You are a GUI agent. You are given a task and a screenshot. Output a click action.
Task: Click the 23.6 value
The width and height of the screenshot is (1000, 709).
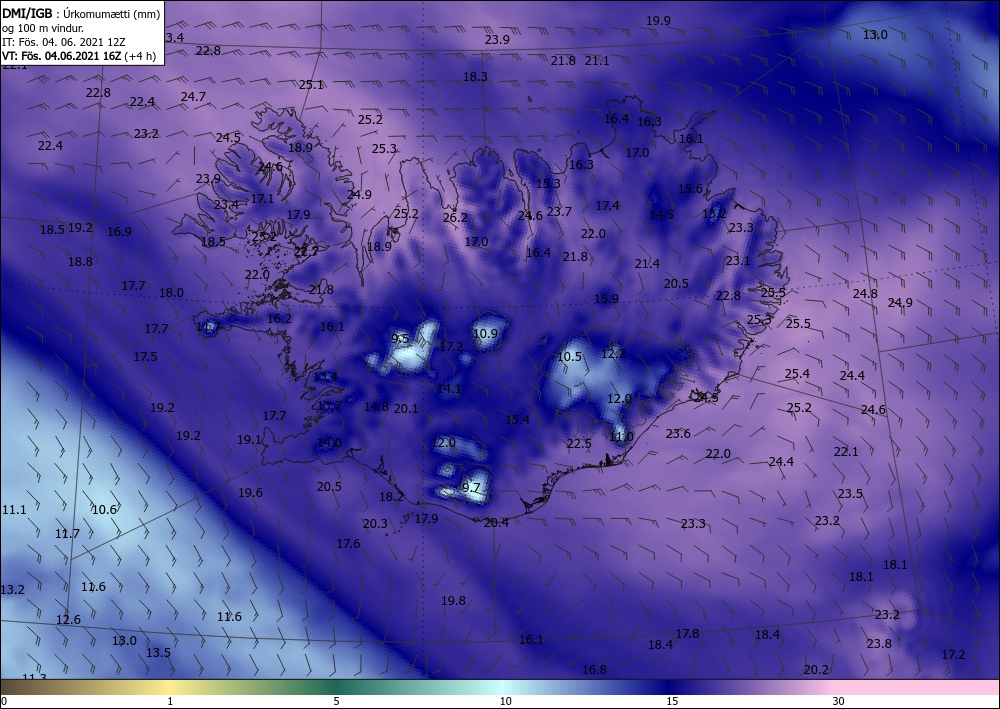coord(678,434)
